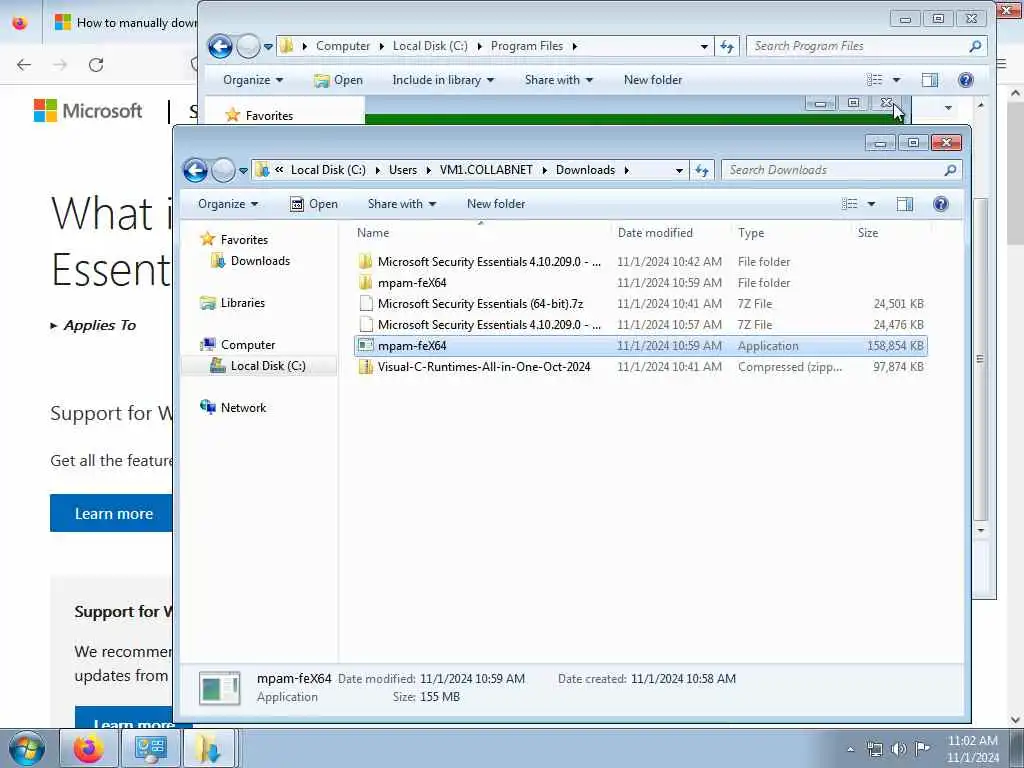The height and width of the screenshot is (768, 1024).
Task: Open Organize menu in Downloads window
Action: [x=228, y=204]
